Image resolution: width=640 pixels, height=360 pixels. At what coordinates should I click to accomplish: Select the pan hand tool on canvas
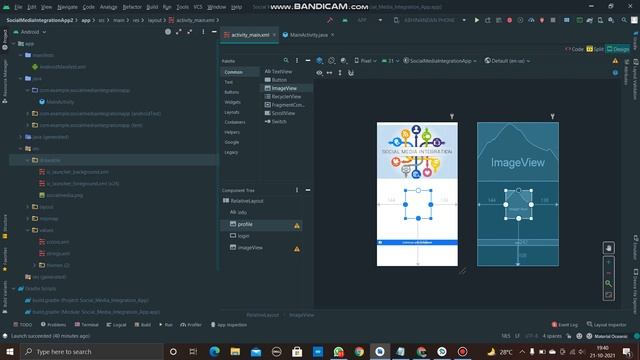click(609, 248)
